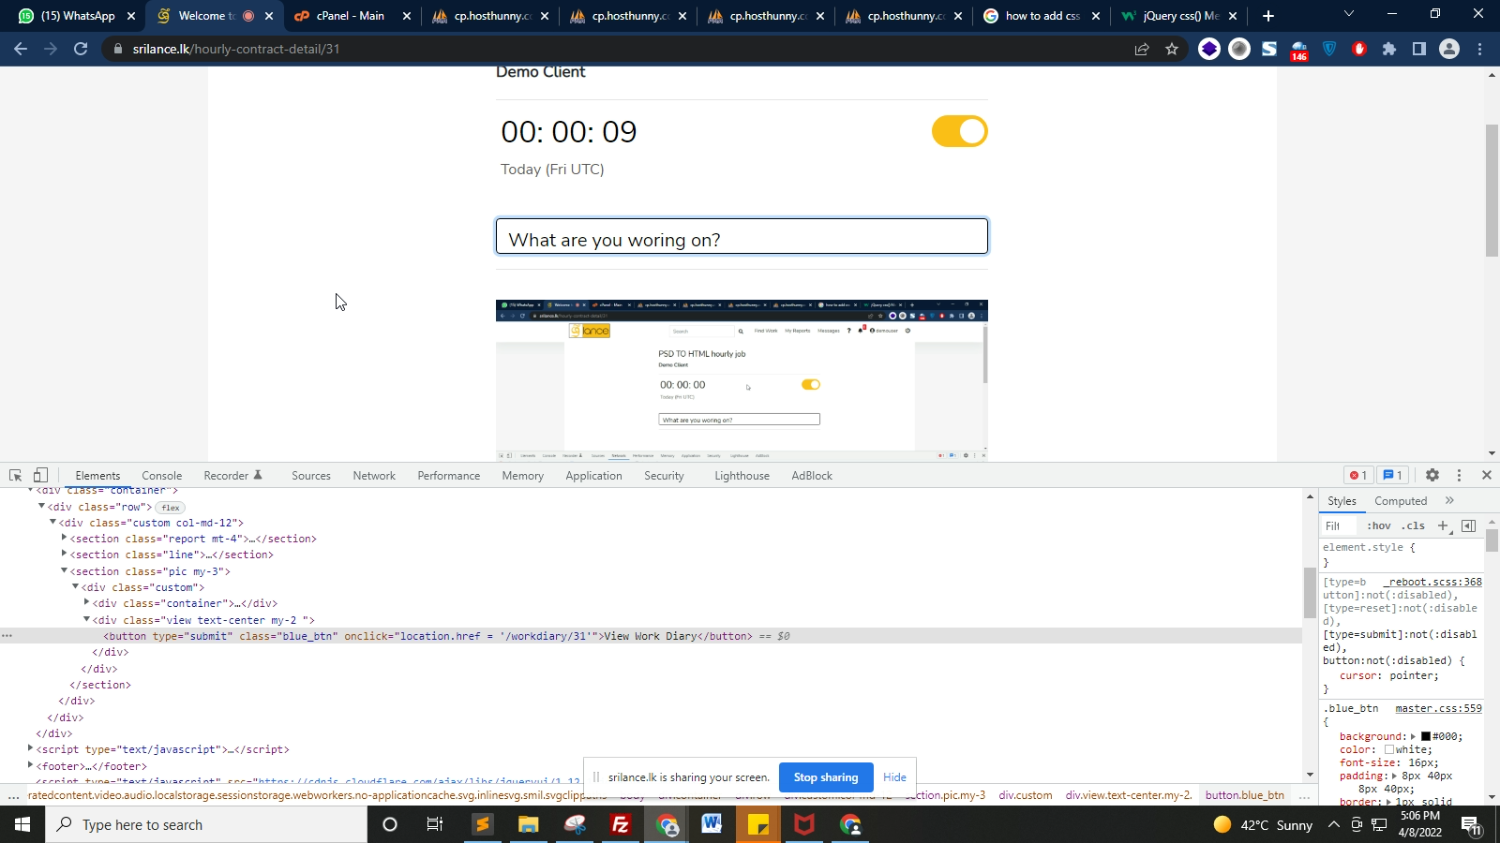Image resolution: width=1500 pixels, height=843 pixels.
Task: Bookmark this page with the star icon
Action: 1172,49
